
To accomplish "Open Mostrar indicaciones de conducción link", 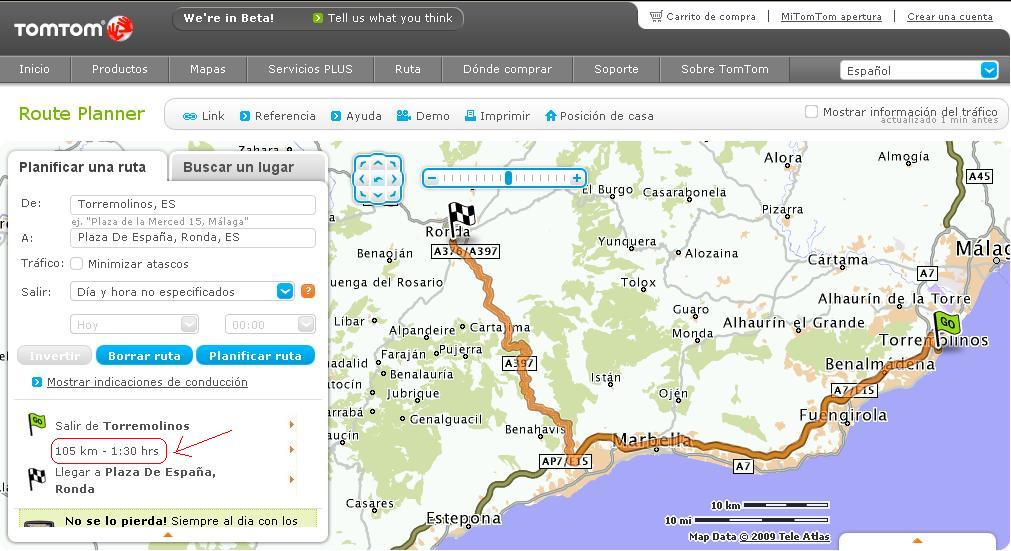I will (147, 382).
